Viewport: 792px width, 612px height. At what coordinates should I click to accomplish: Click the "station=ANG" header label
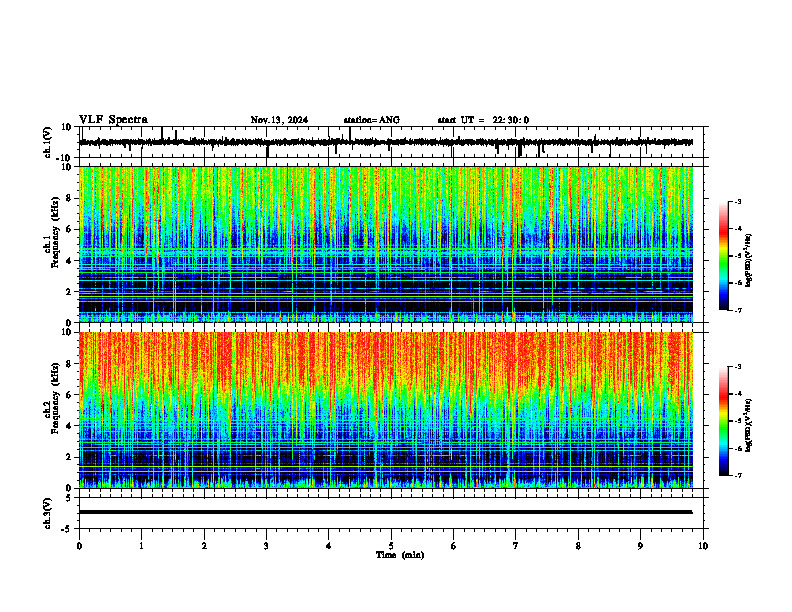coord(372,120)
